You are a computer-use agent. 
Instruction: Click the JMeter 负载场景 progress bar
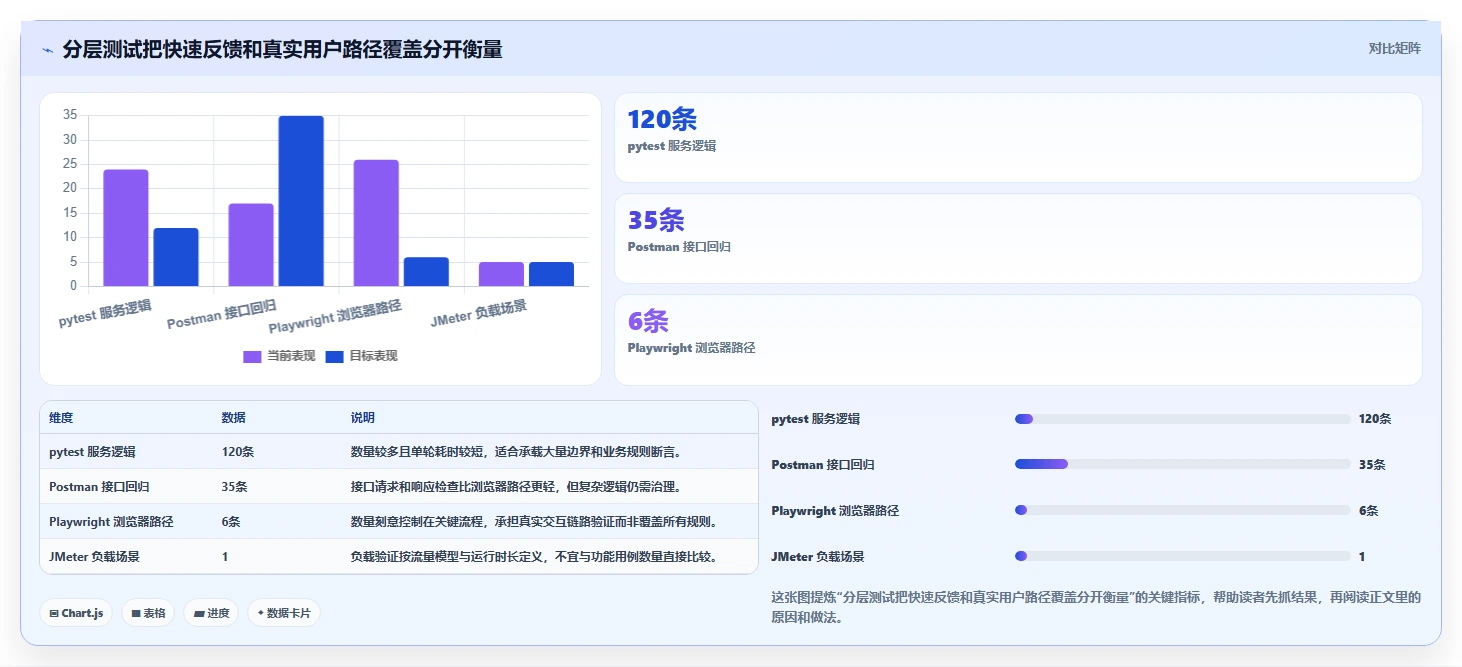click(1182, 556)
